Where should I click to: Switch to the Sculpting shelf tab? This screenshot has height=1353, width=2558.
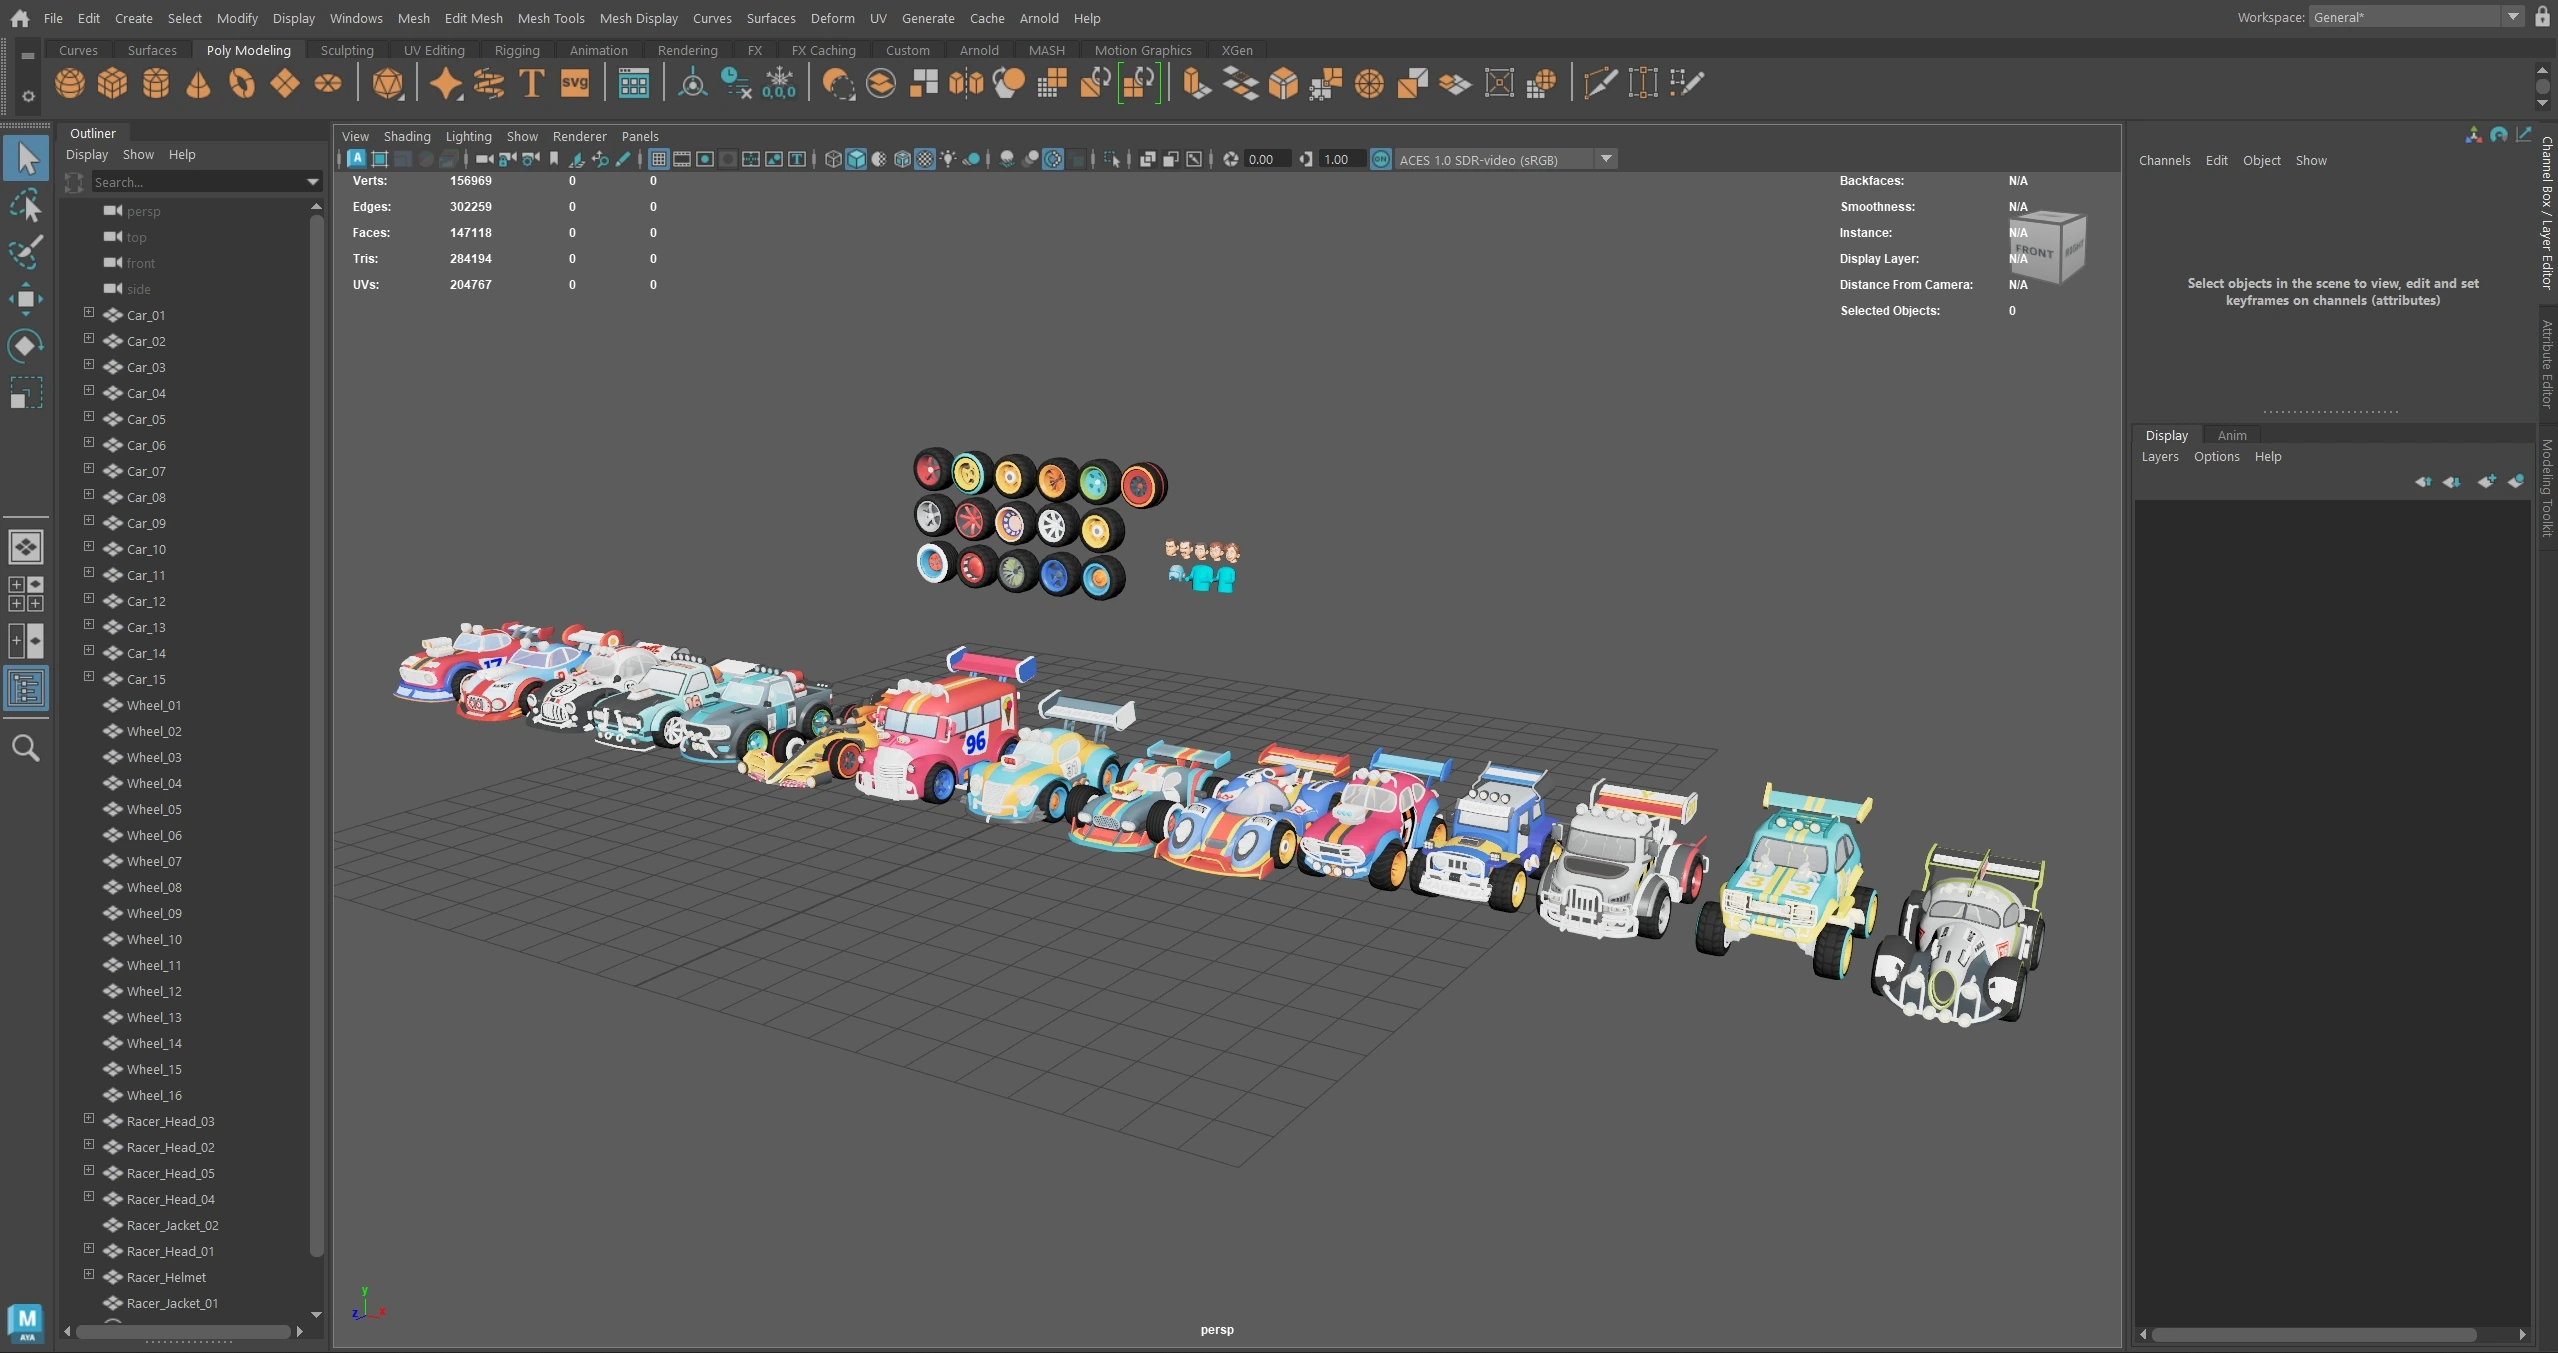346,50
